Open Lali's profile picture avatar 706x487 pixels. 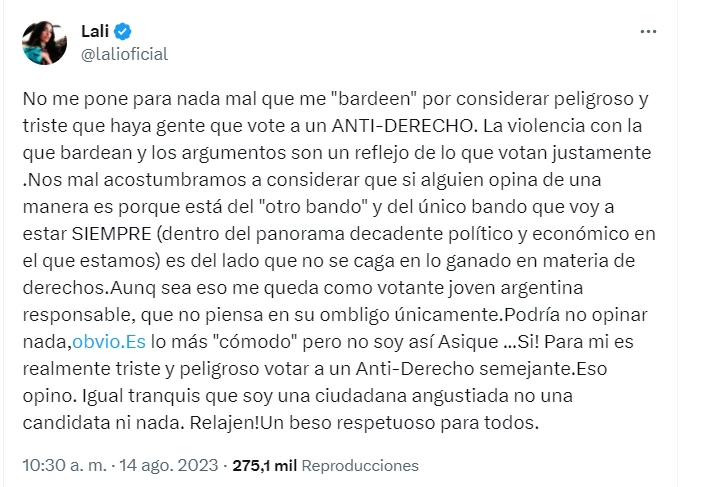click(44, 42)
